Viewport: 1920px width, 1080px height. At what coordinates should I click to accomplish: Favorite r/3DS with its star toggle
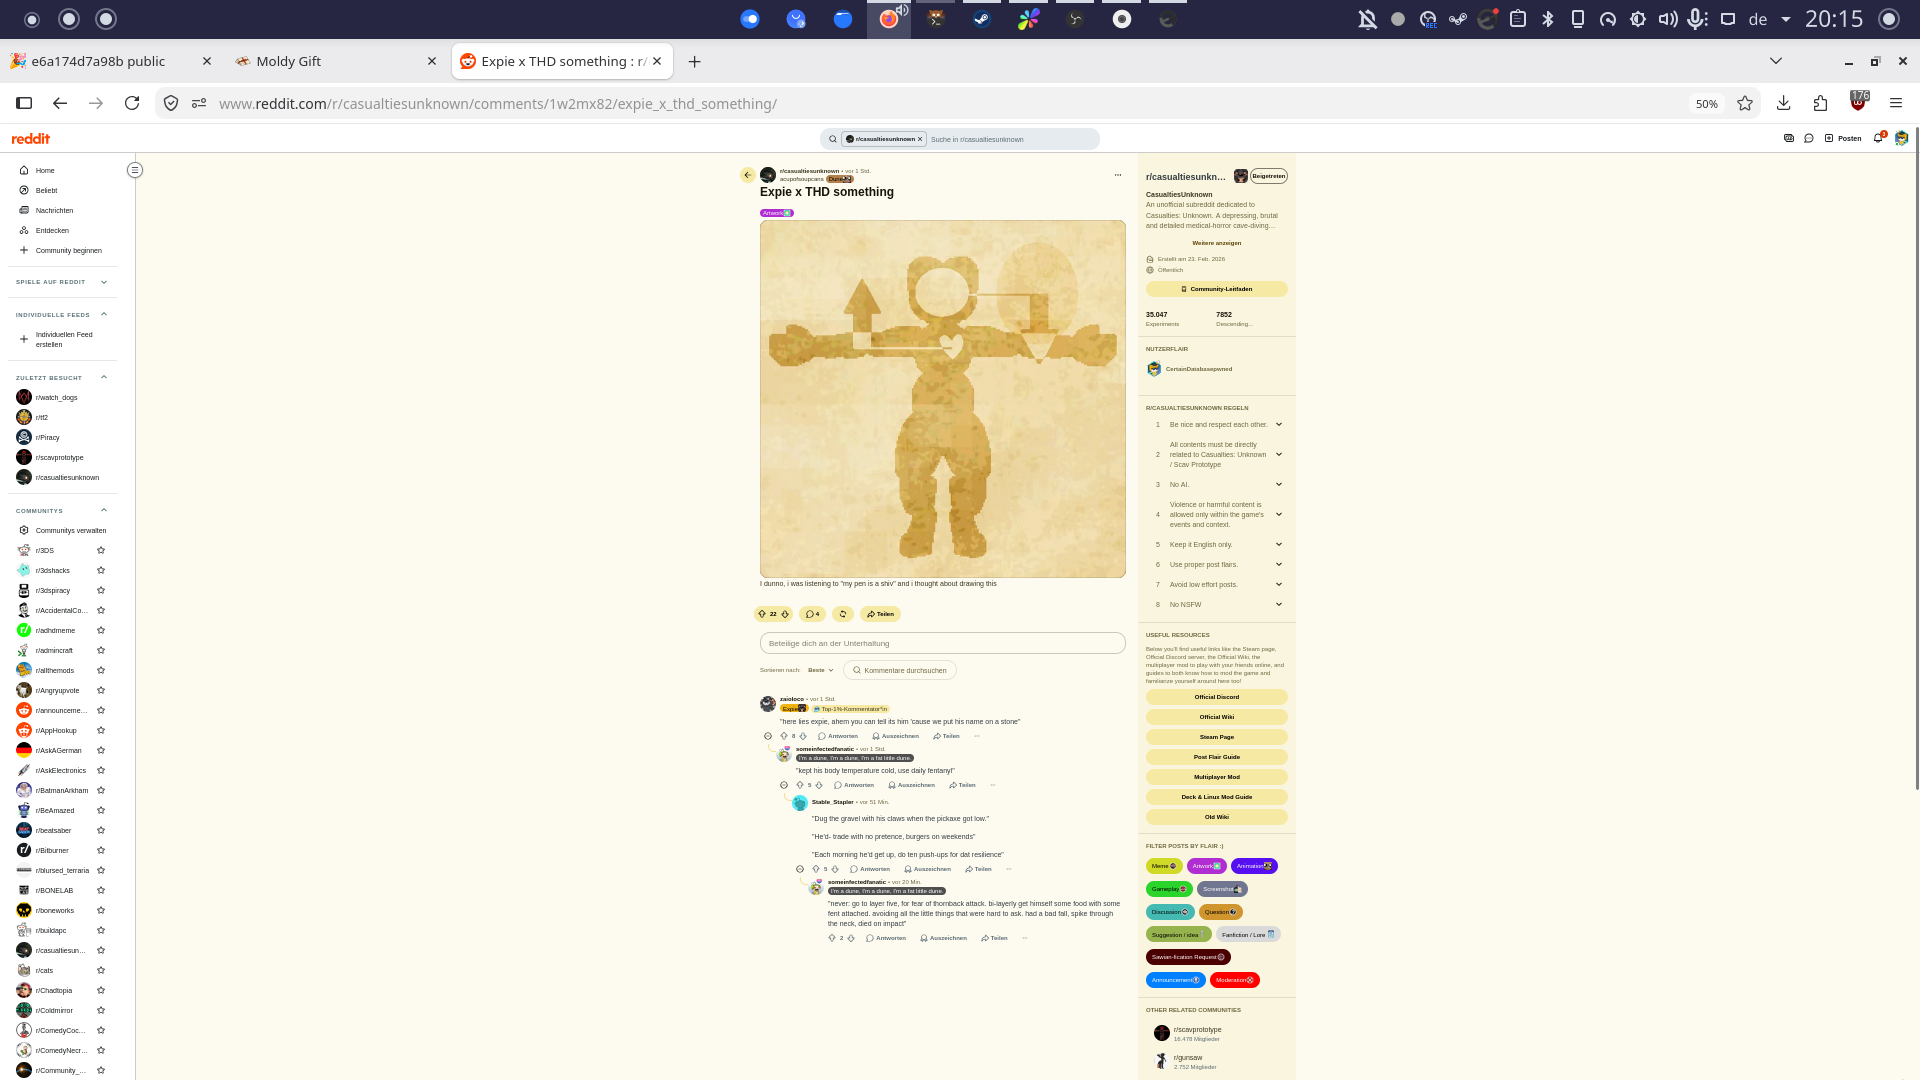click(x=101, y=550)
